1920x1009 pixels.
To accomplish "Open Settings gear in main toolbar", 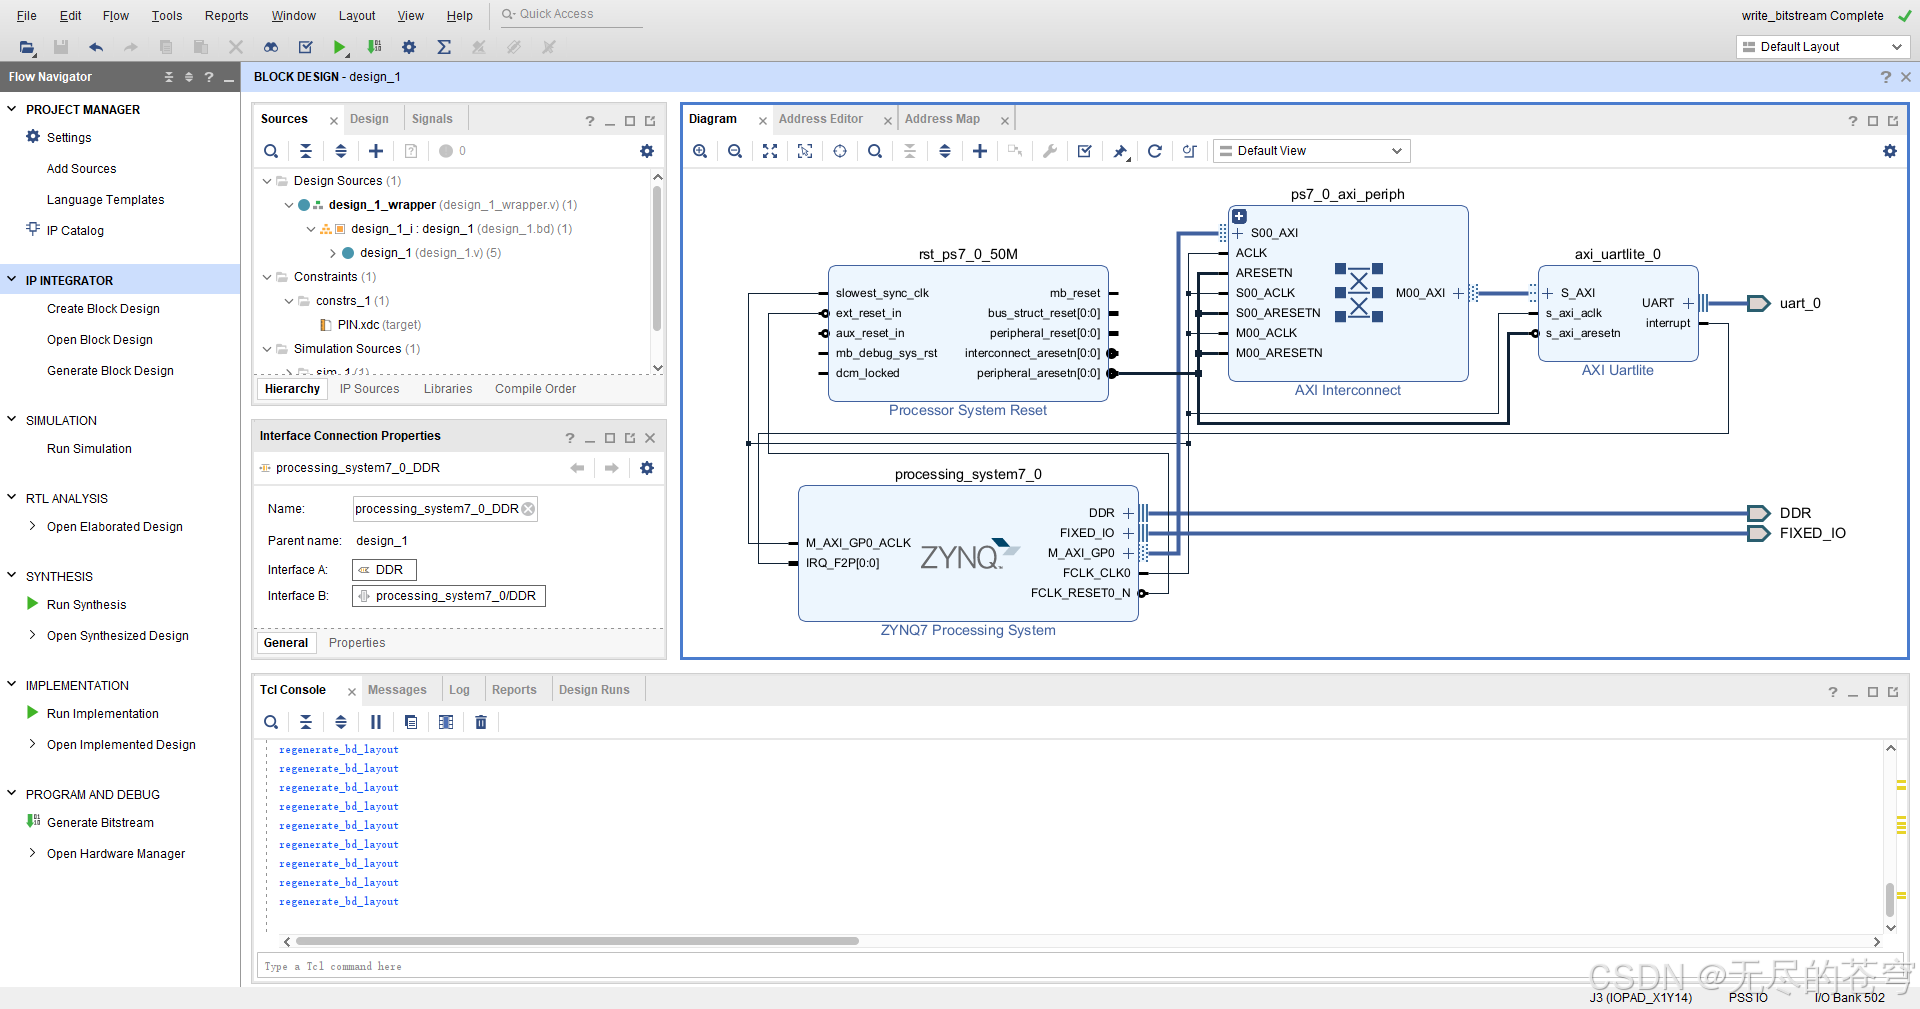I will pyautogui.click(x=409, y=47).
